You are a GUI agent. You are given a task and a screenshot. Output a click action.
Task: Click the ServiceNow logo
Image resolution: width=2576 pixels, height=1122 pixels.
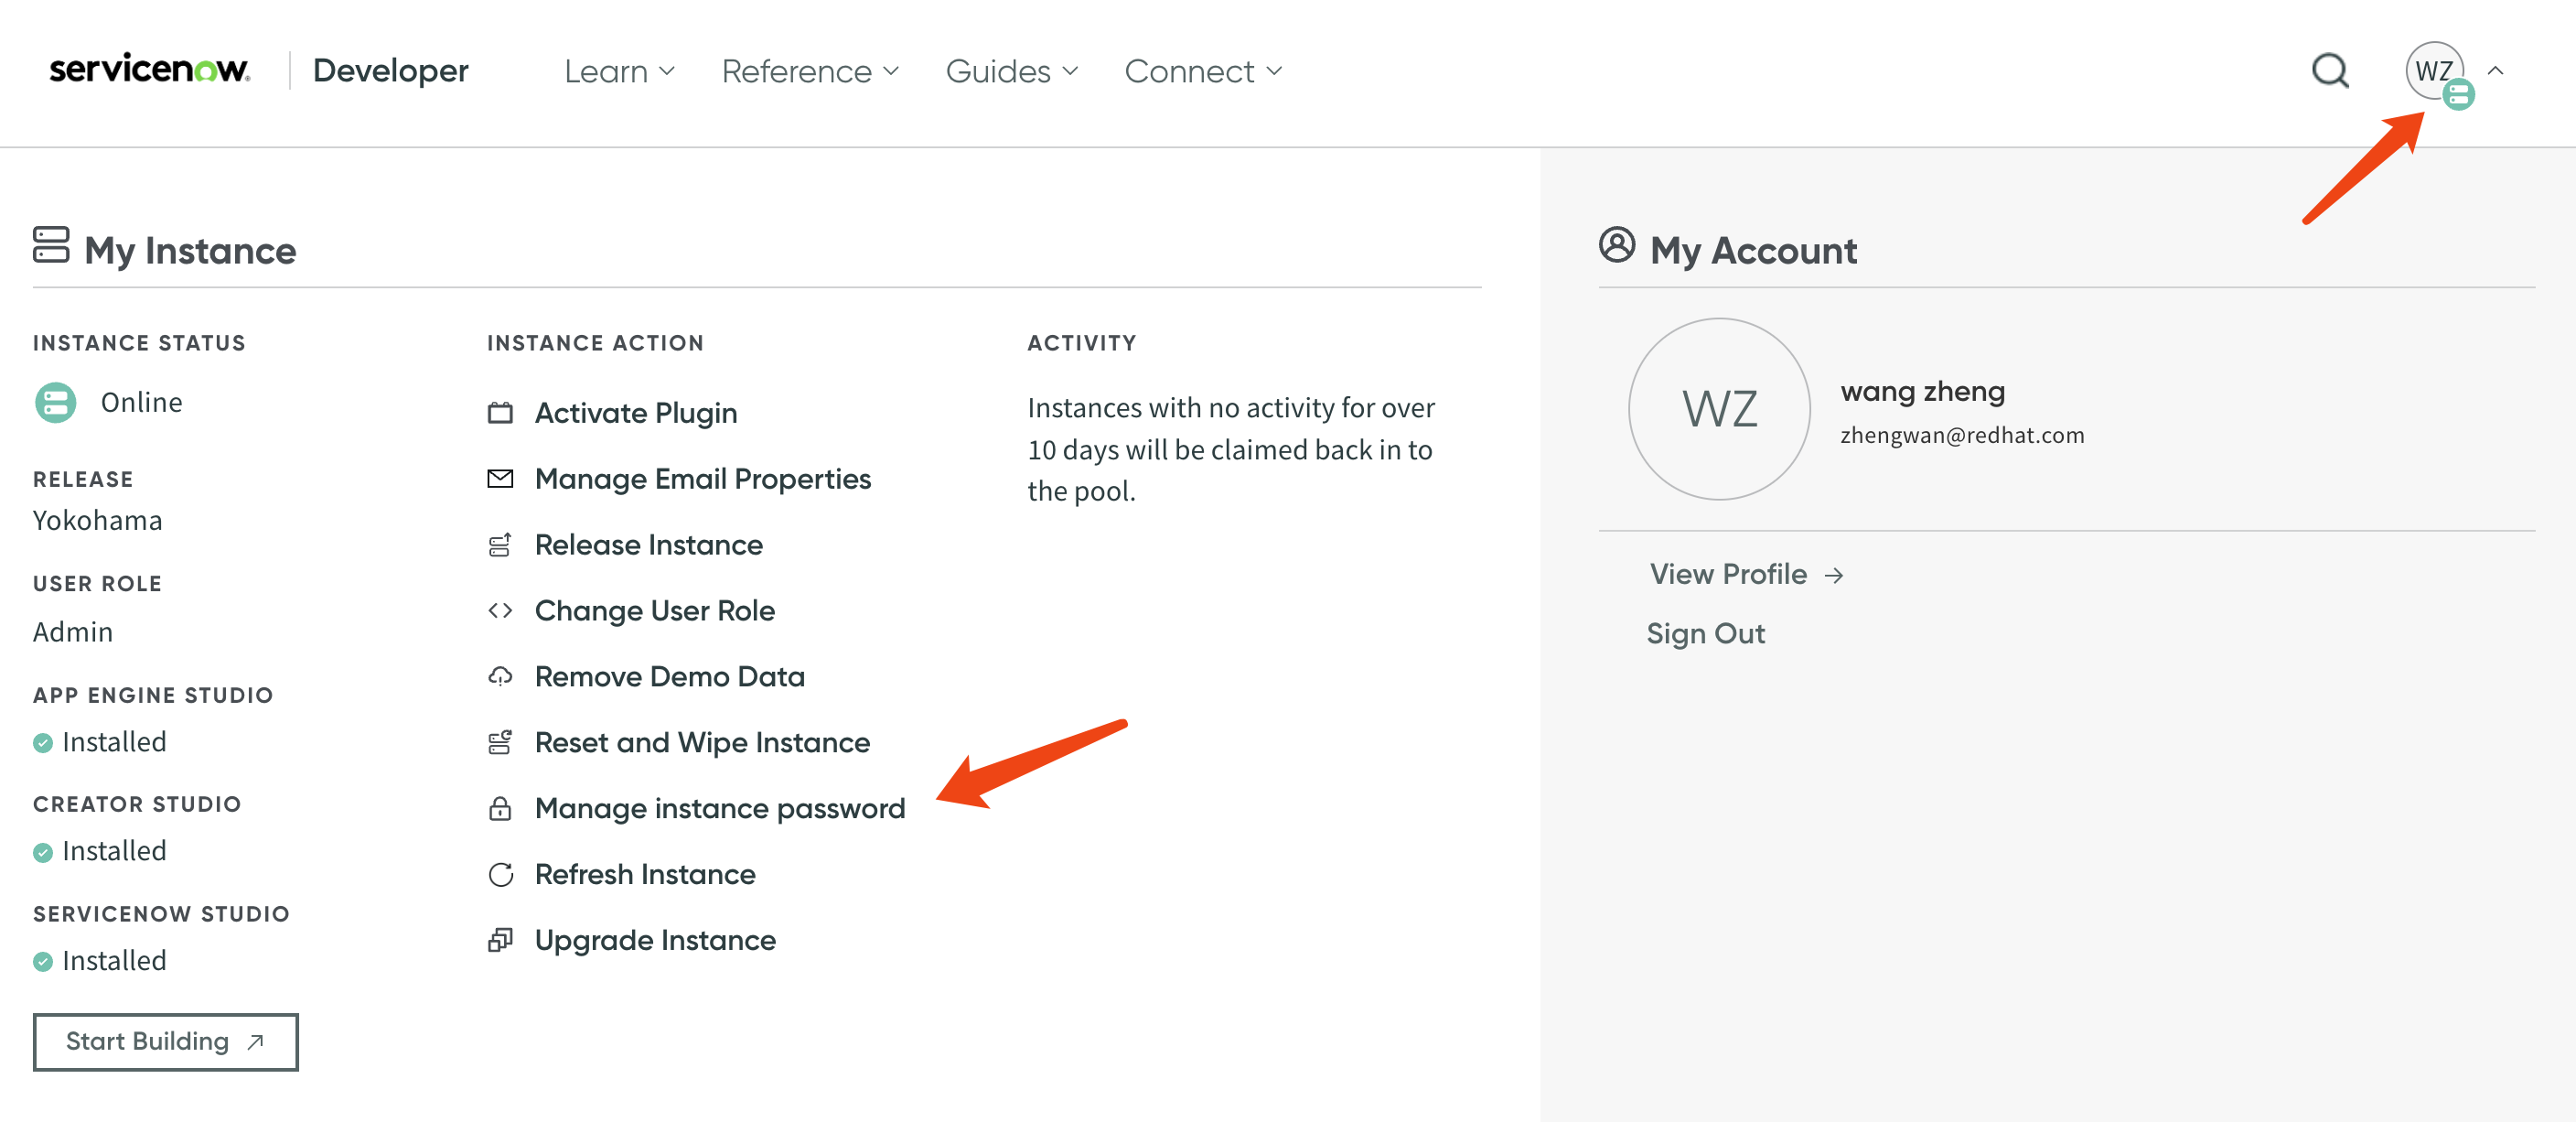150,70
